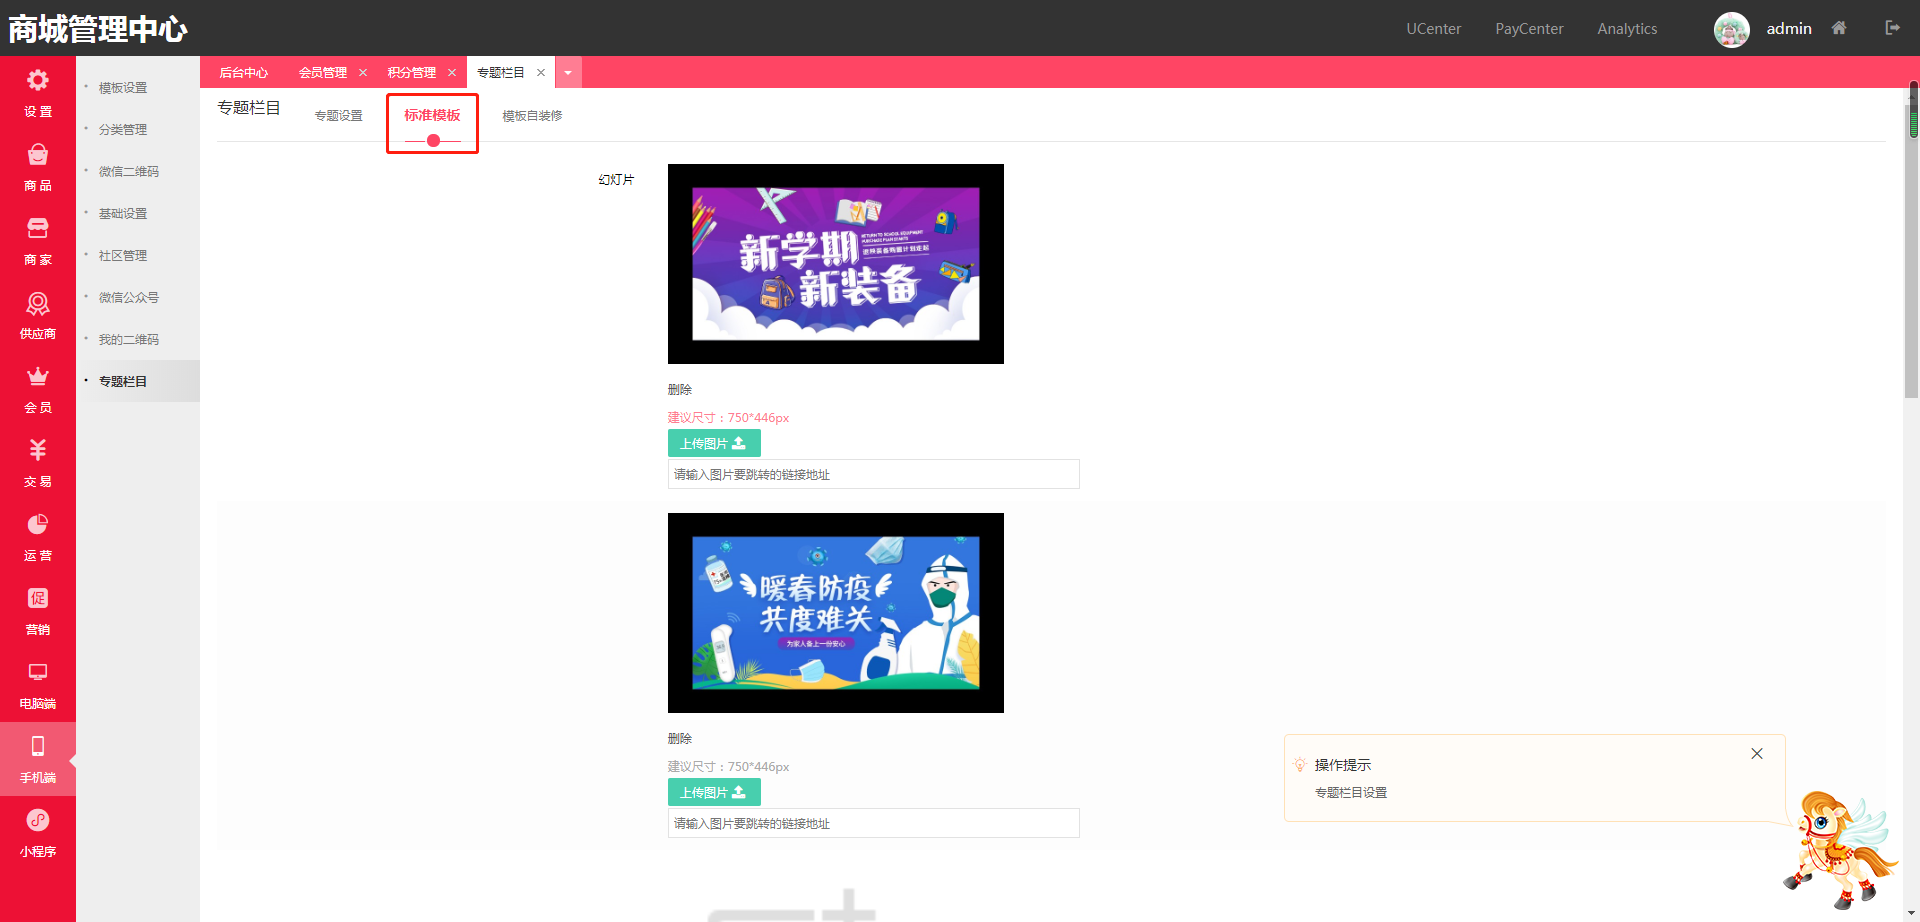Open the 运营 pie chart sidebar icon

pyautogui.click(x=38, y=525)
